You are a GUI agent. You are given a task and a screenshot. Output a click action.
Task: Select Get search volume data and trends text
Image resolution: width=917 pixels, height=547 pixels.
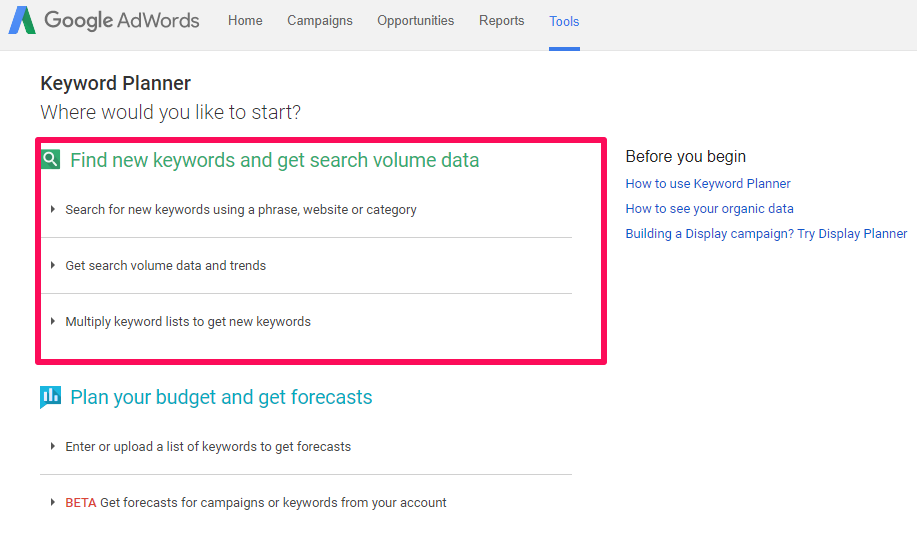point(166,266)
